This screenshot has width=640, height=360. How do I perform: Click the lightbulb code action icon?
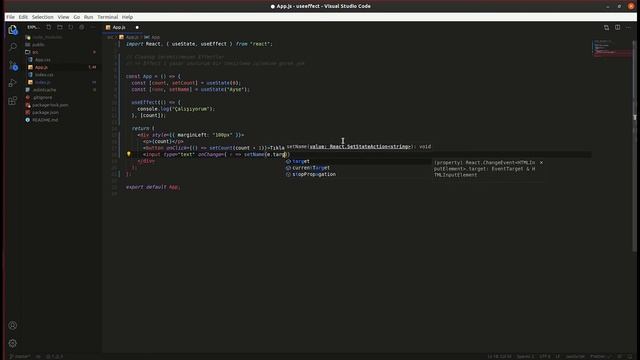(129, 154)
